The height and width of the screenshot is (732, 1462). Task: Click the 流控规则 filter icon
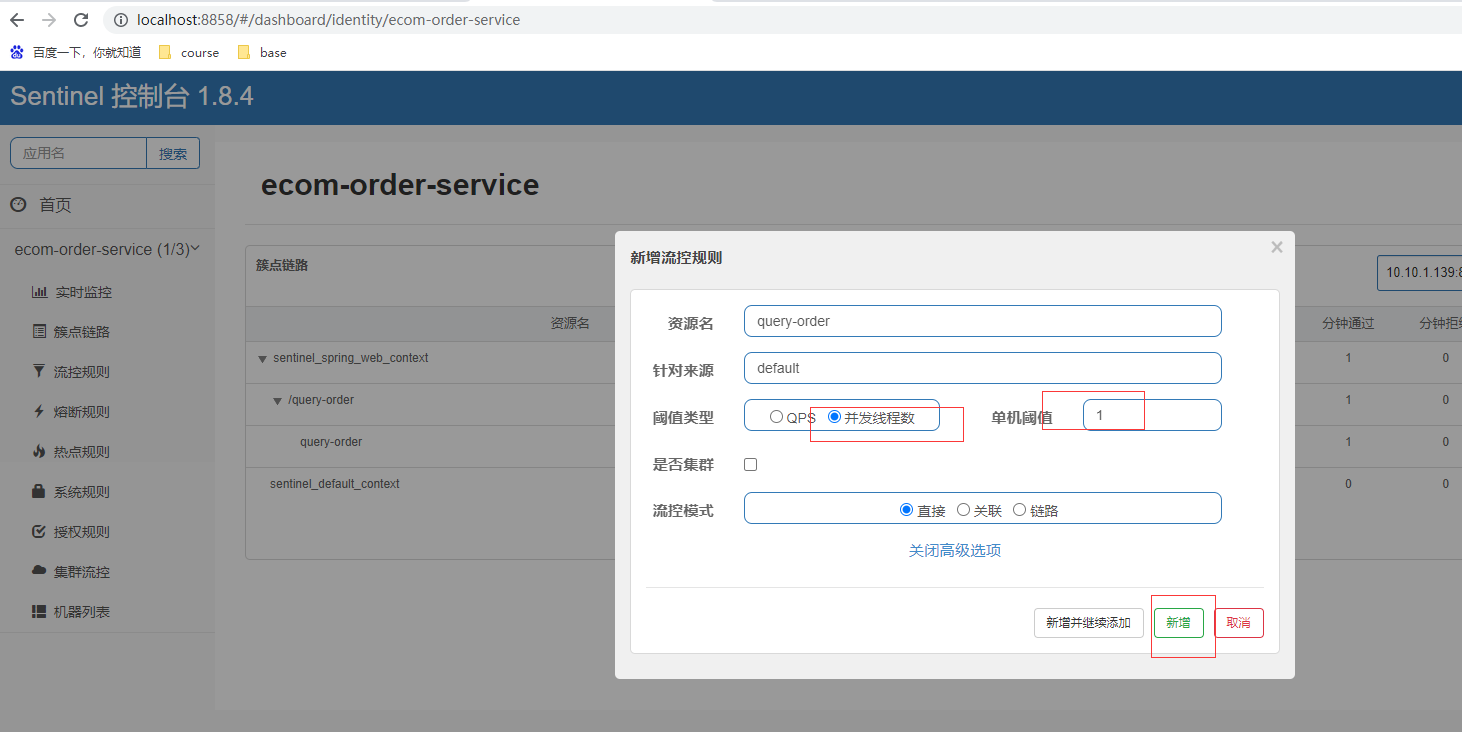pos(39,371)
